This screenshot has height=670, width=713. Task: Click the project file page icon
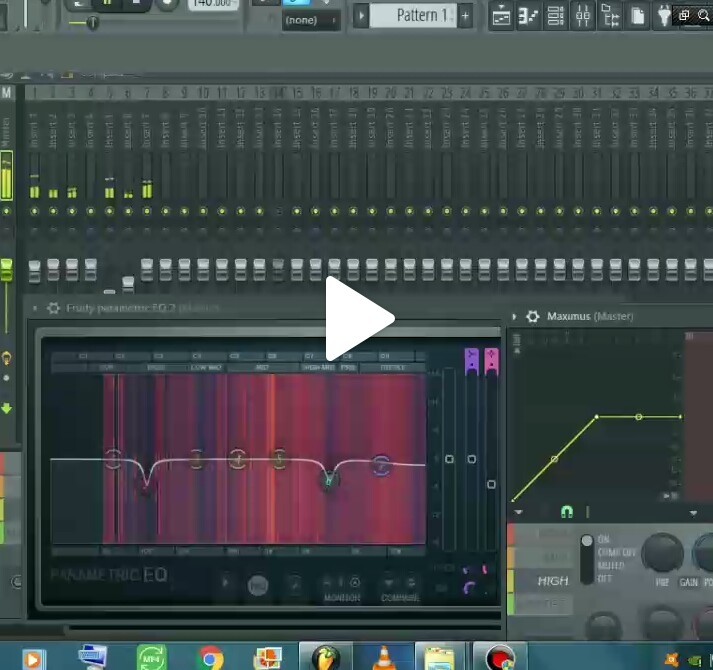[x=638, y=17]
